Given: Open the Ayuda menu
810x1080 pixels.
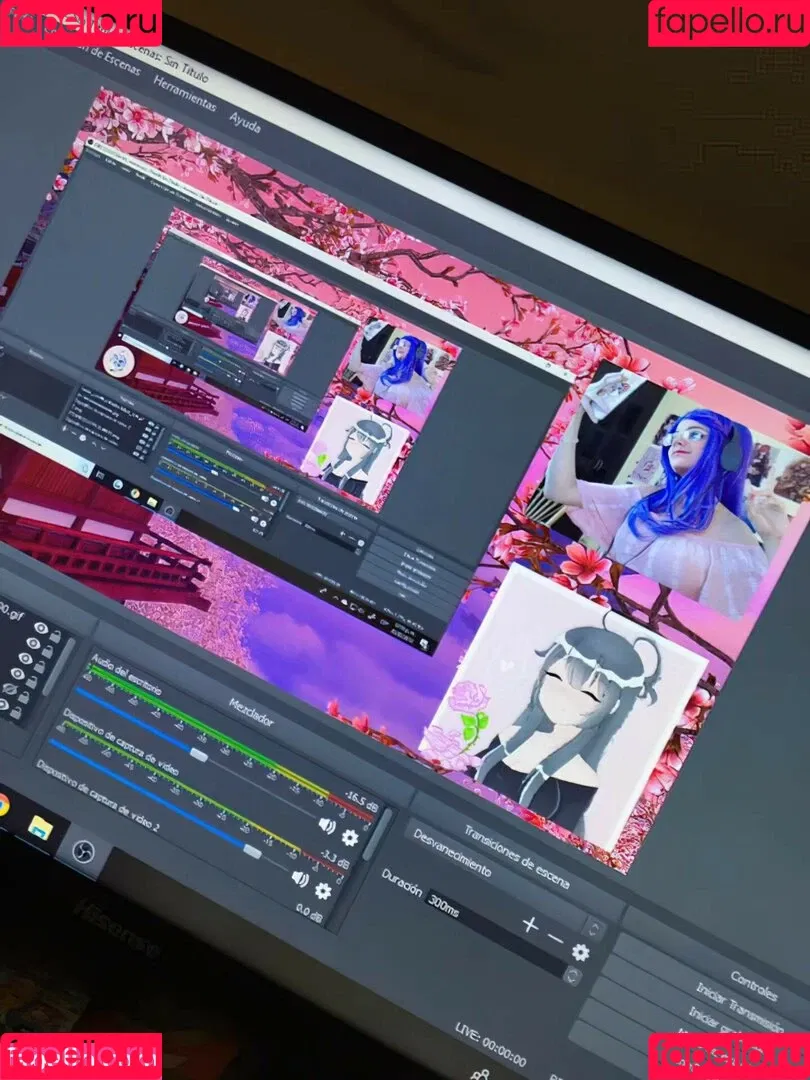Looking at the screenshot, I should 245,121.
